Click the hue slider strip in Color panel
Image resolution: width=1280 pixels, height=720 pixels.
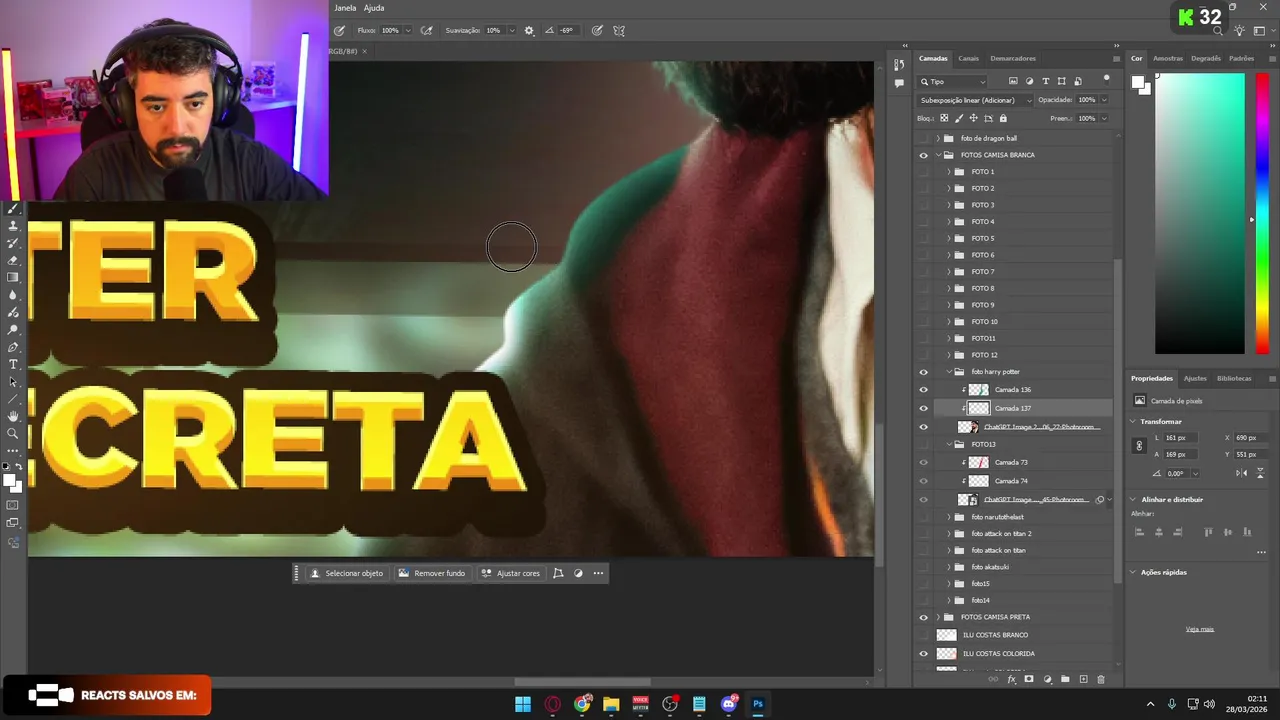pos(1262,214)
